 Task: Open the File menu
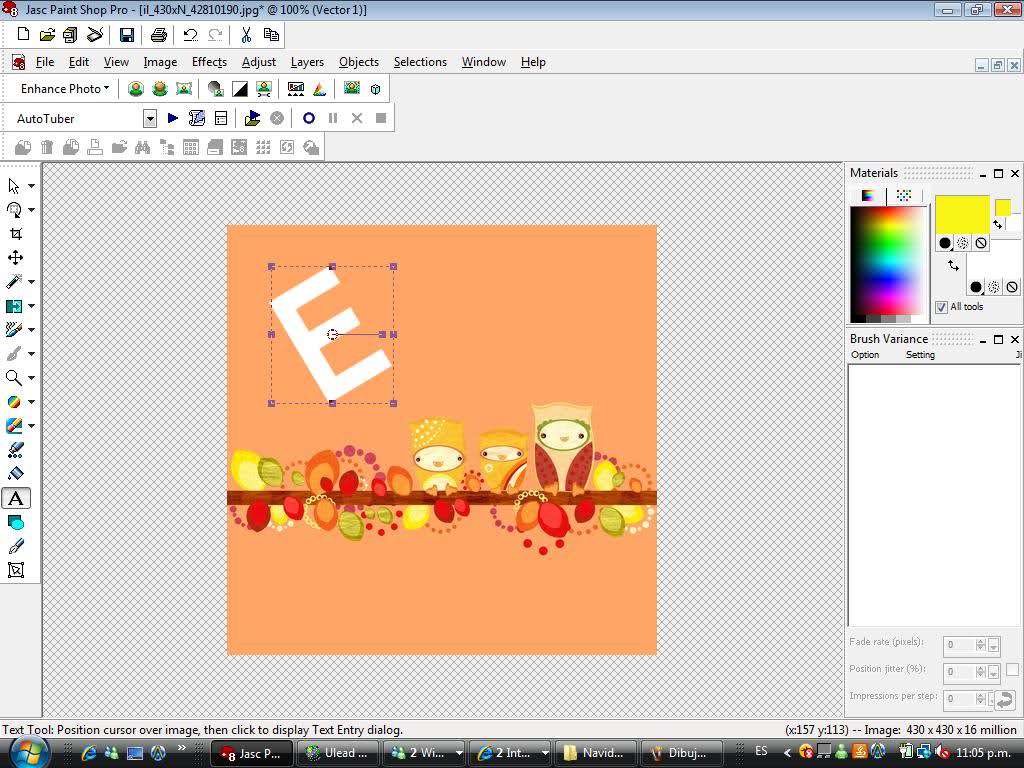[44, 62]
